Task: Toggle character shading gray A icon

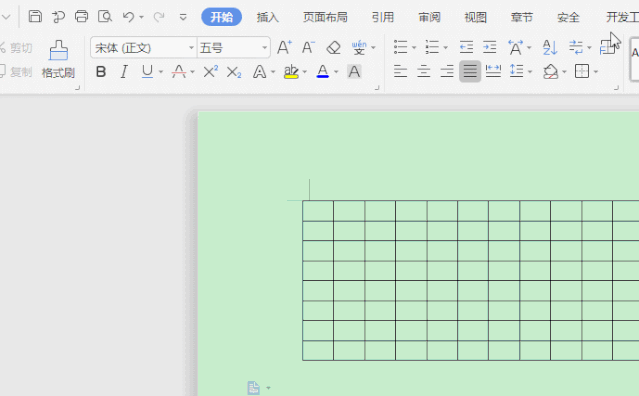Action: click(354, 72)
